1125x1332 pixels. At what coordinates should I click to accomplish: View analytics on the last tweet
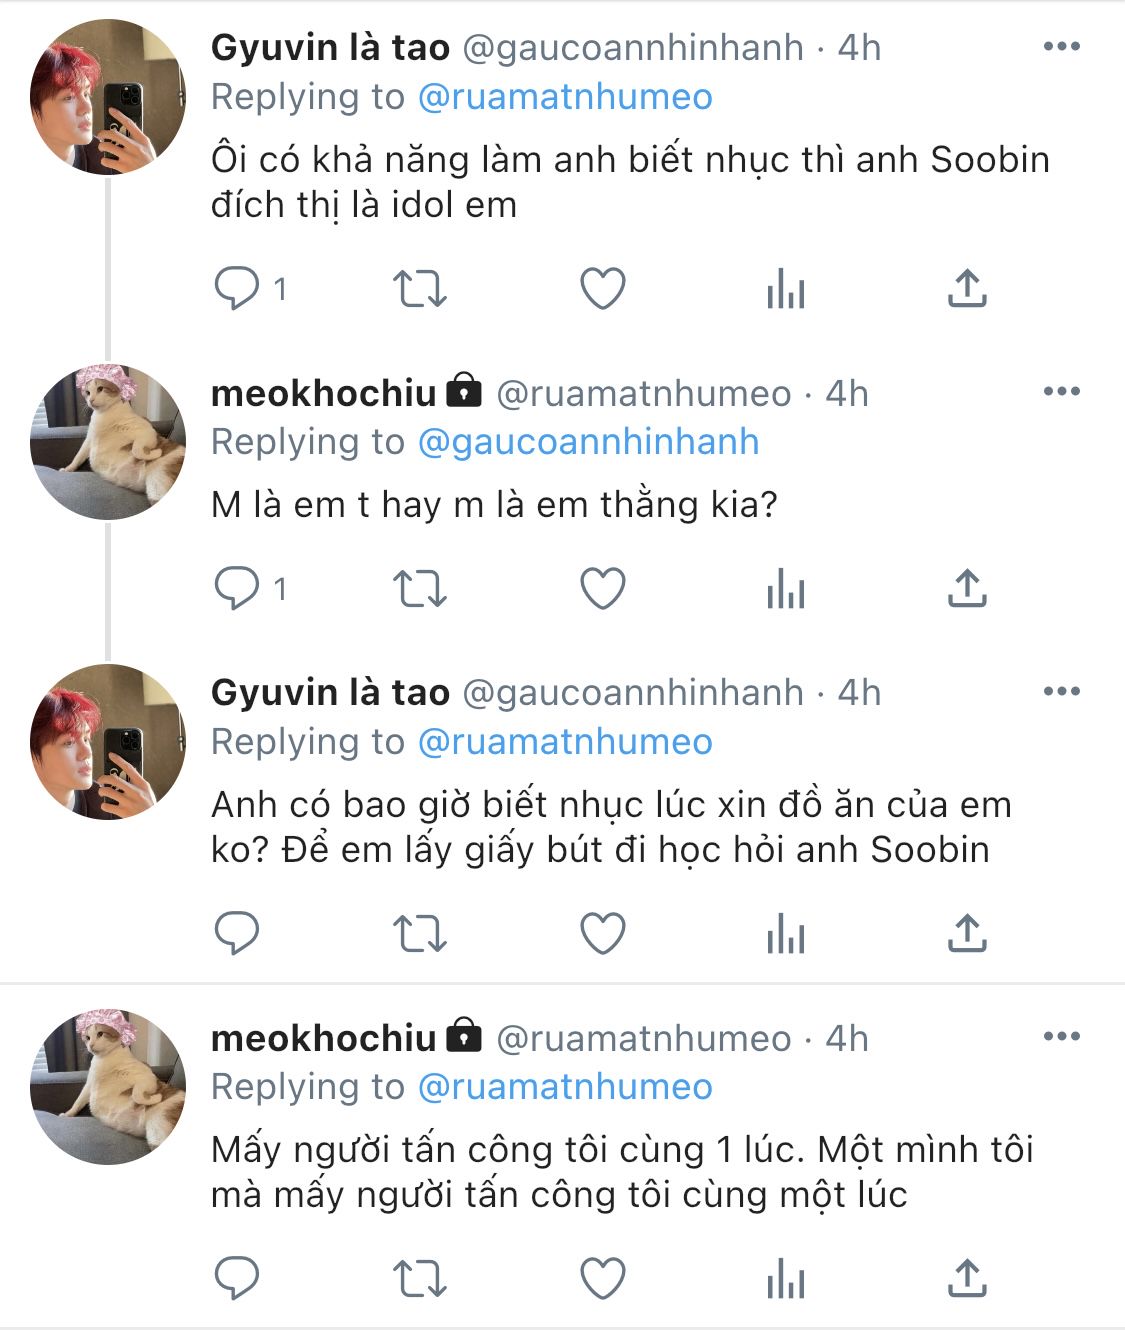pyautogui.click(x=786, y=1278)
